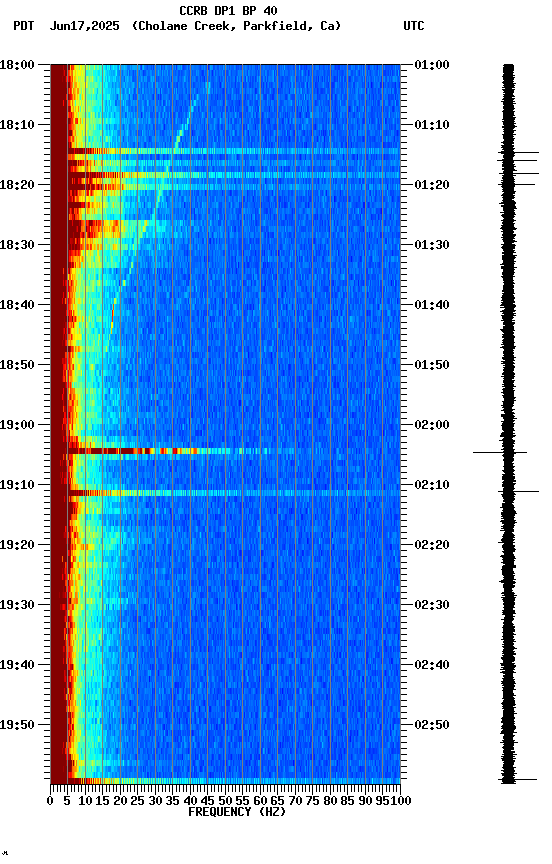
Task: Click the seismogram spike at the trace bottom
Action: click(518, 780)
